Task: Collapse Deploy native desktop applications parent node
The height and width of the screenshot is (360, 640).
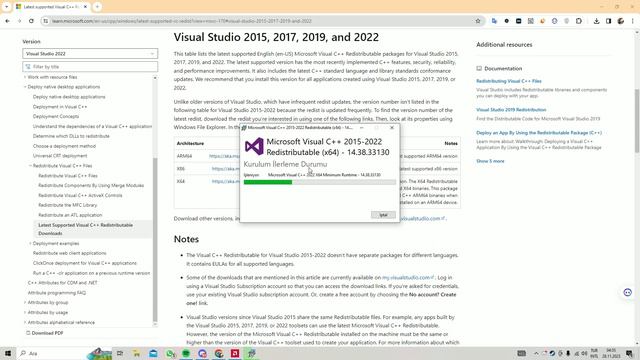Action: click(x=25, y=87)
